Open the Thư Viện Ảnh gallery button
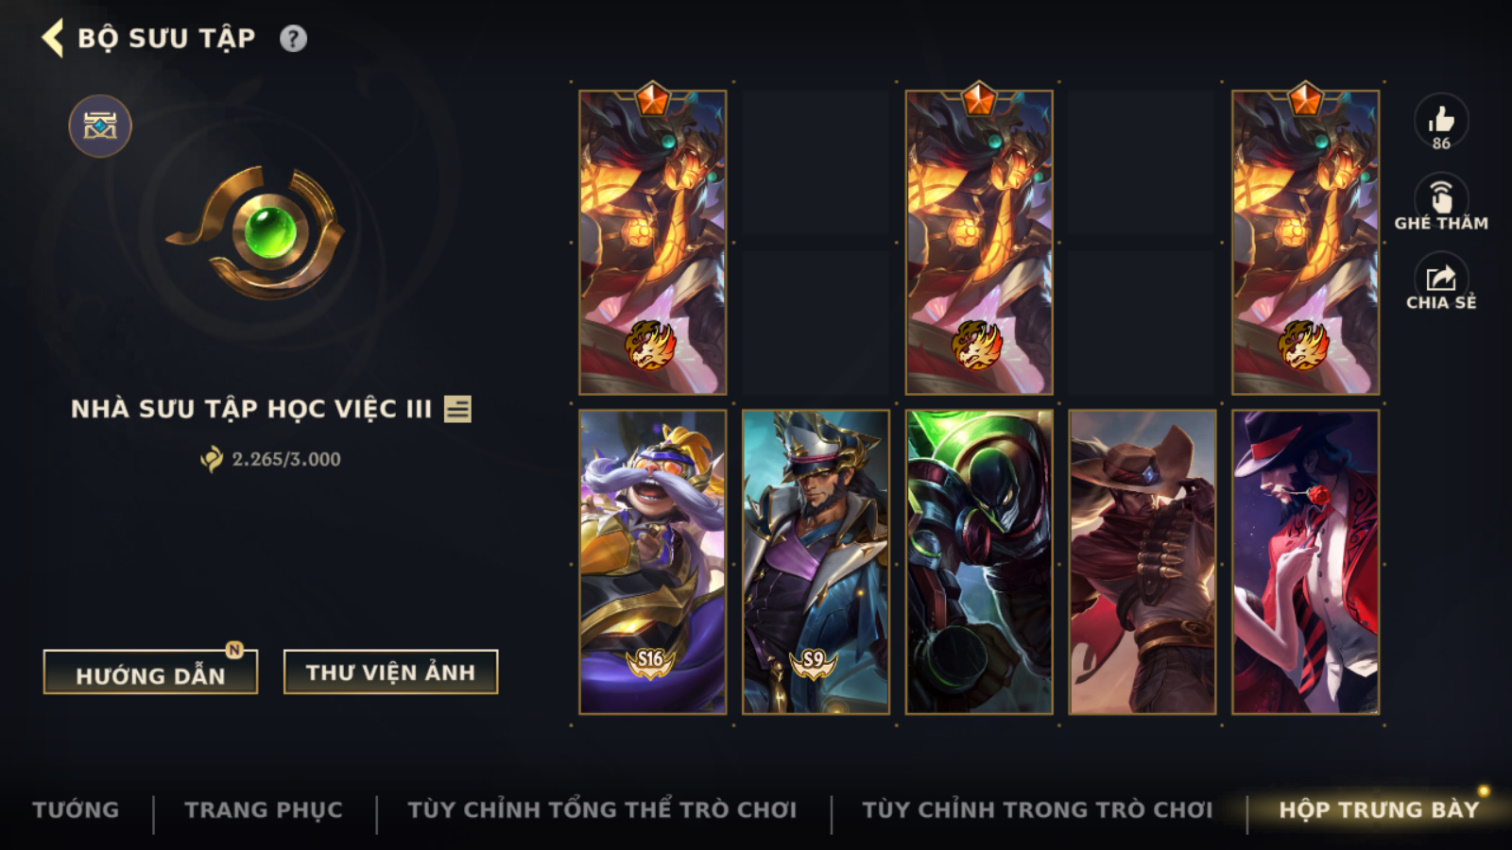This screenshot has width=1512, height=850. pos(390,672)
